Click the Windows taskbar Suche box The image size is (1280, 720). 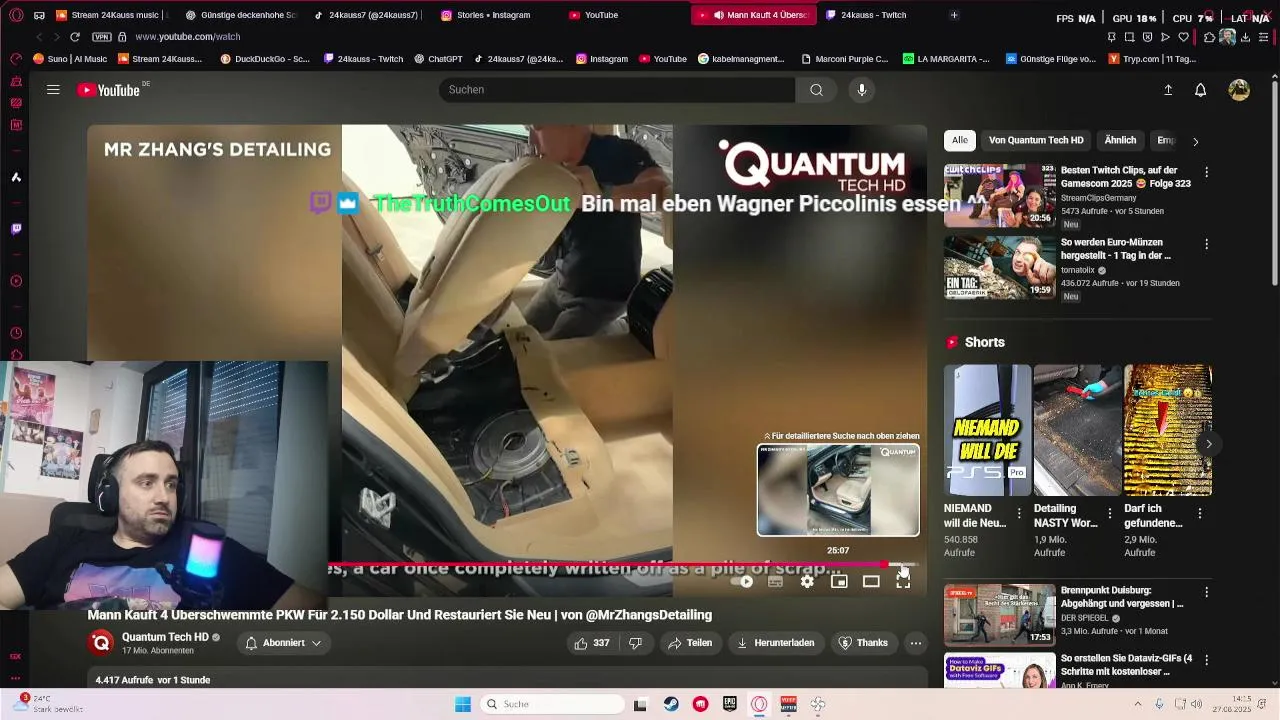click(x=552, y=704)
